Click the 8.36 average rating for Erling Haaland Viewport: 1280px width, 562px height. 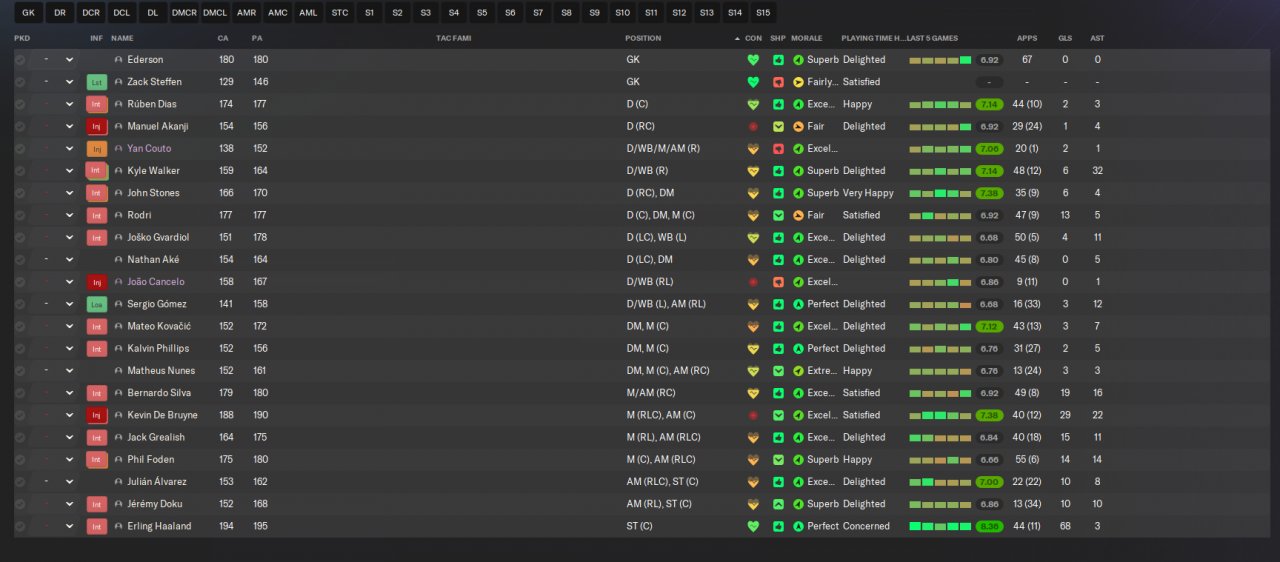pos(989,526)
